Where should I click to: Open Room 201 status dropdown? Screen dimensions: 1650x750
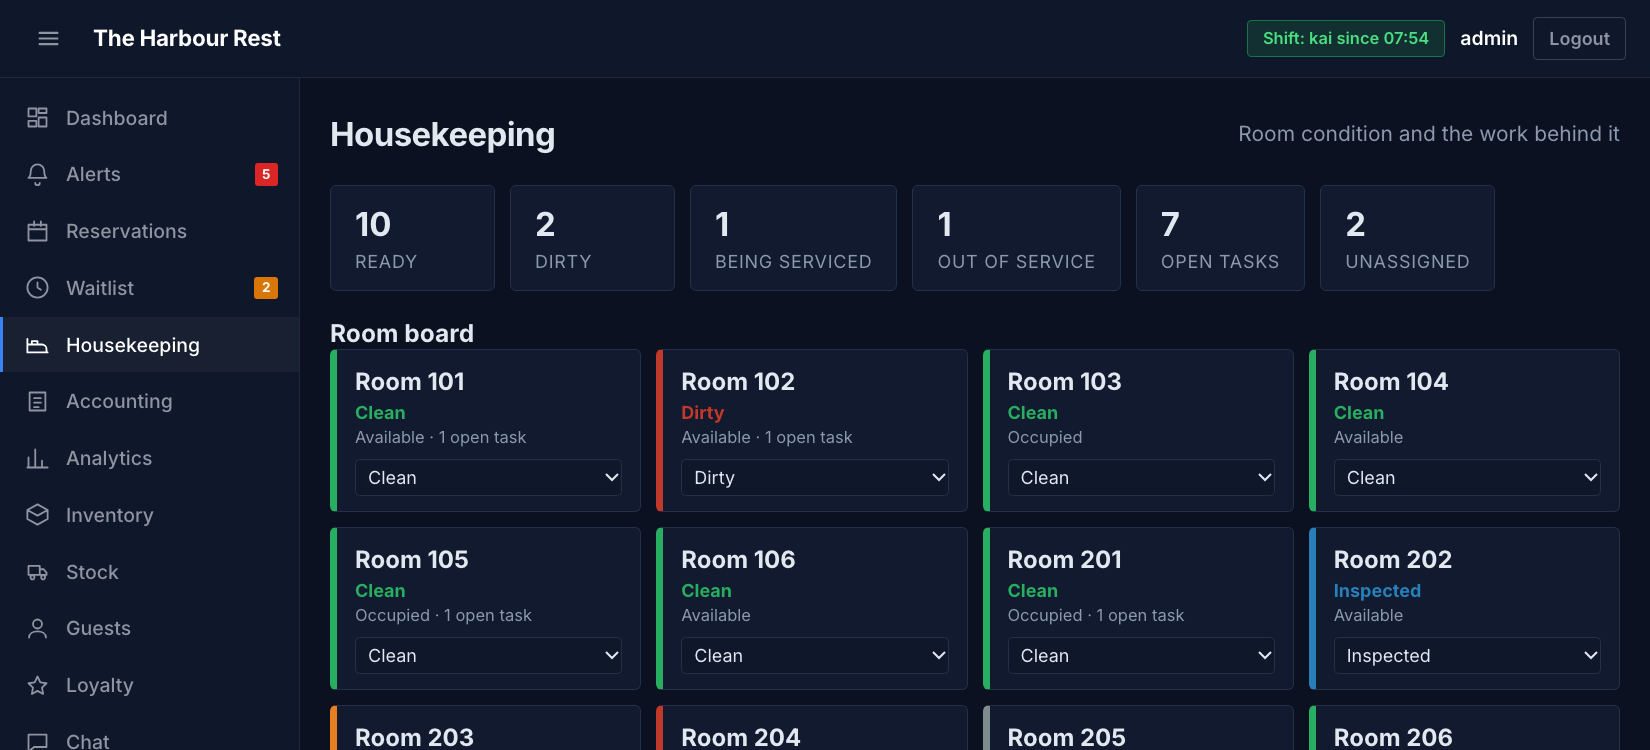point(1141,656)
